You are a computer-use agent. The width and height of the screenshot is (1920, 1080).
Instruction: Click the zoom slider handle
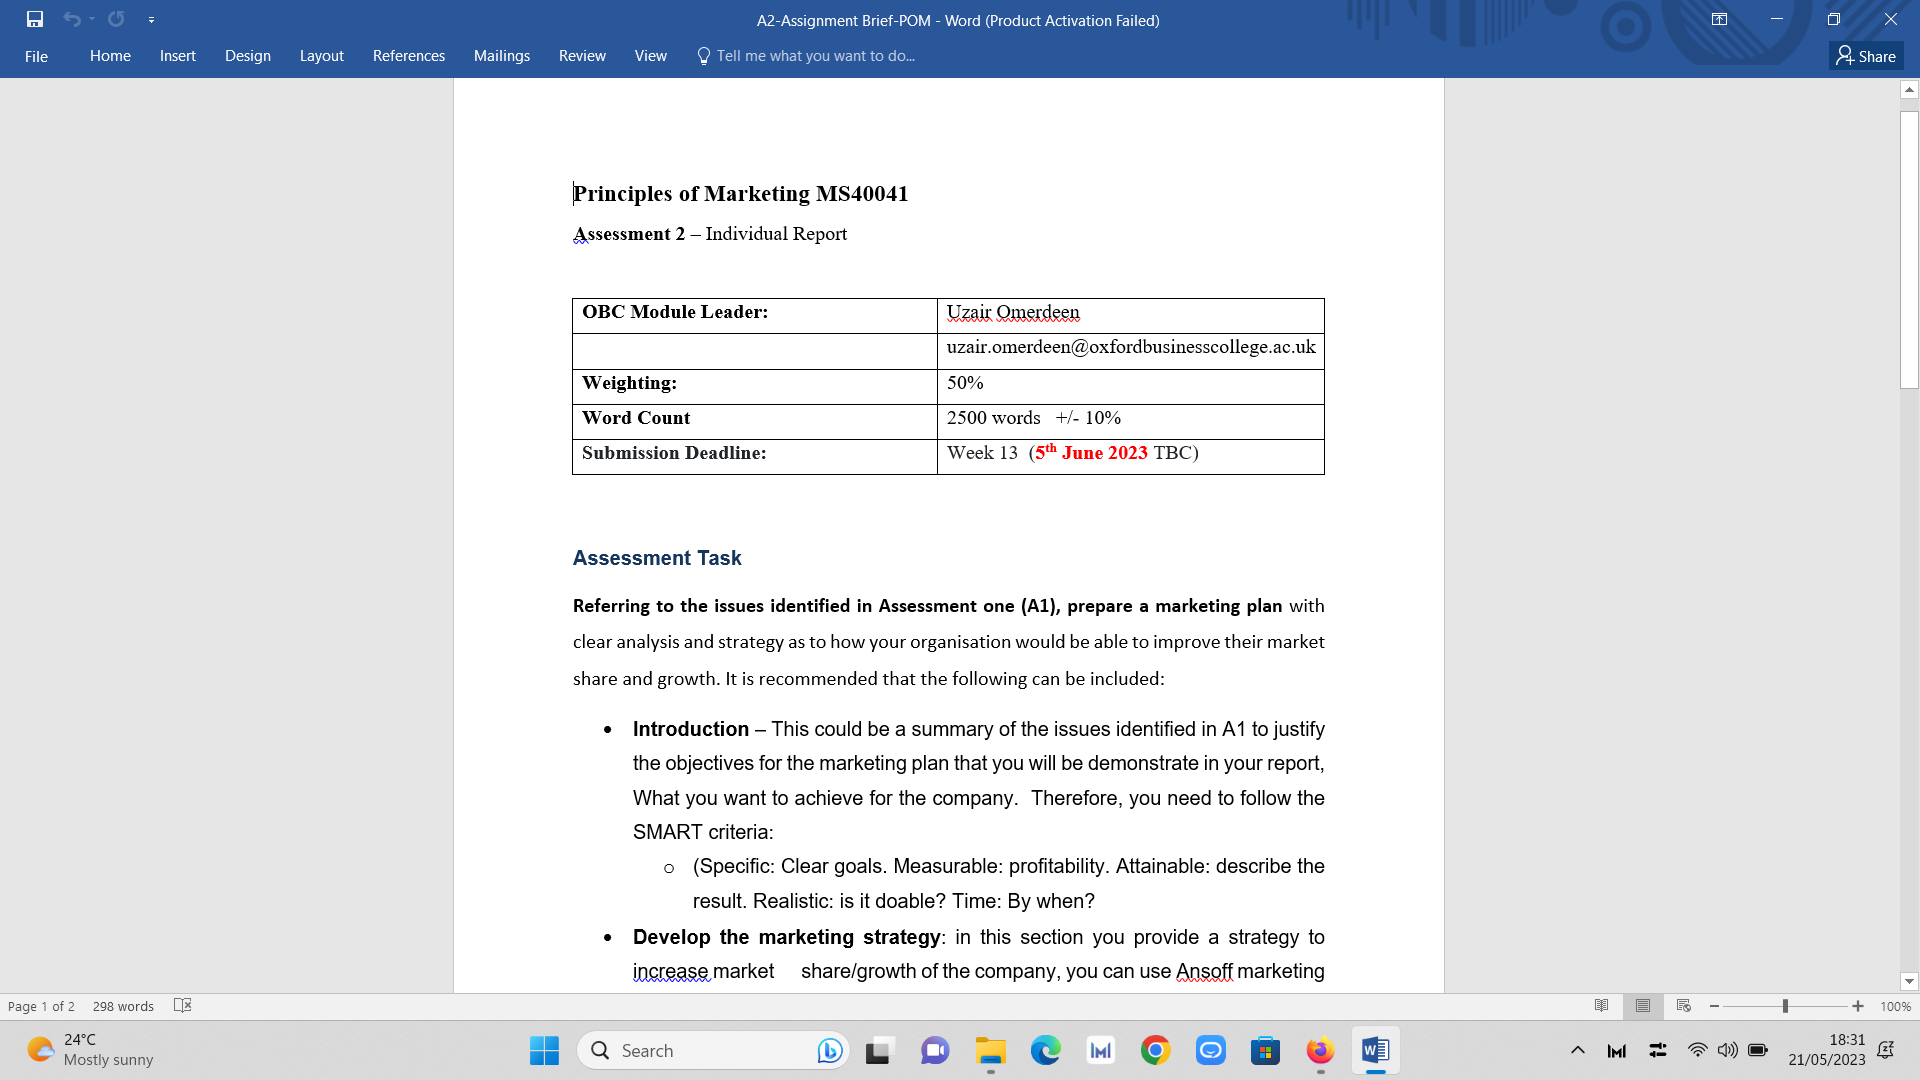click(x=1785, y=1006)
